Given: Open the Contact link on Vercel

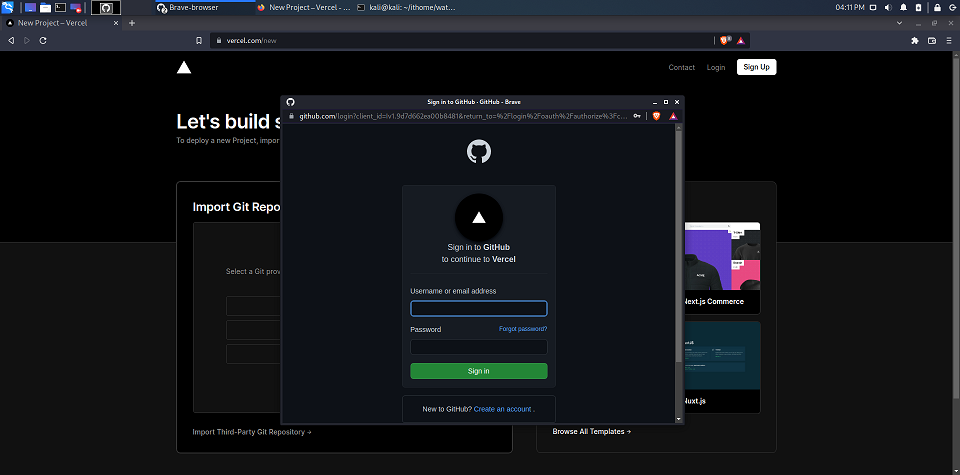Looking at the screenshot, I should pos(681,67).
